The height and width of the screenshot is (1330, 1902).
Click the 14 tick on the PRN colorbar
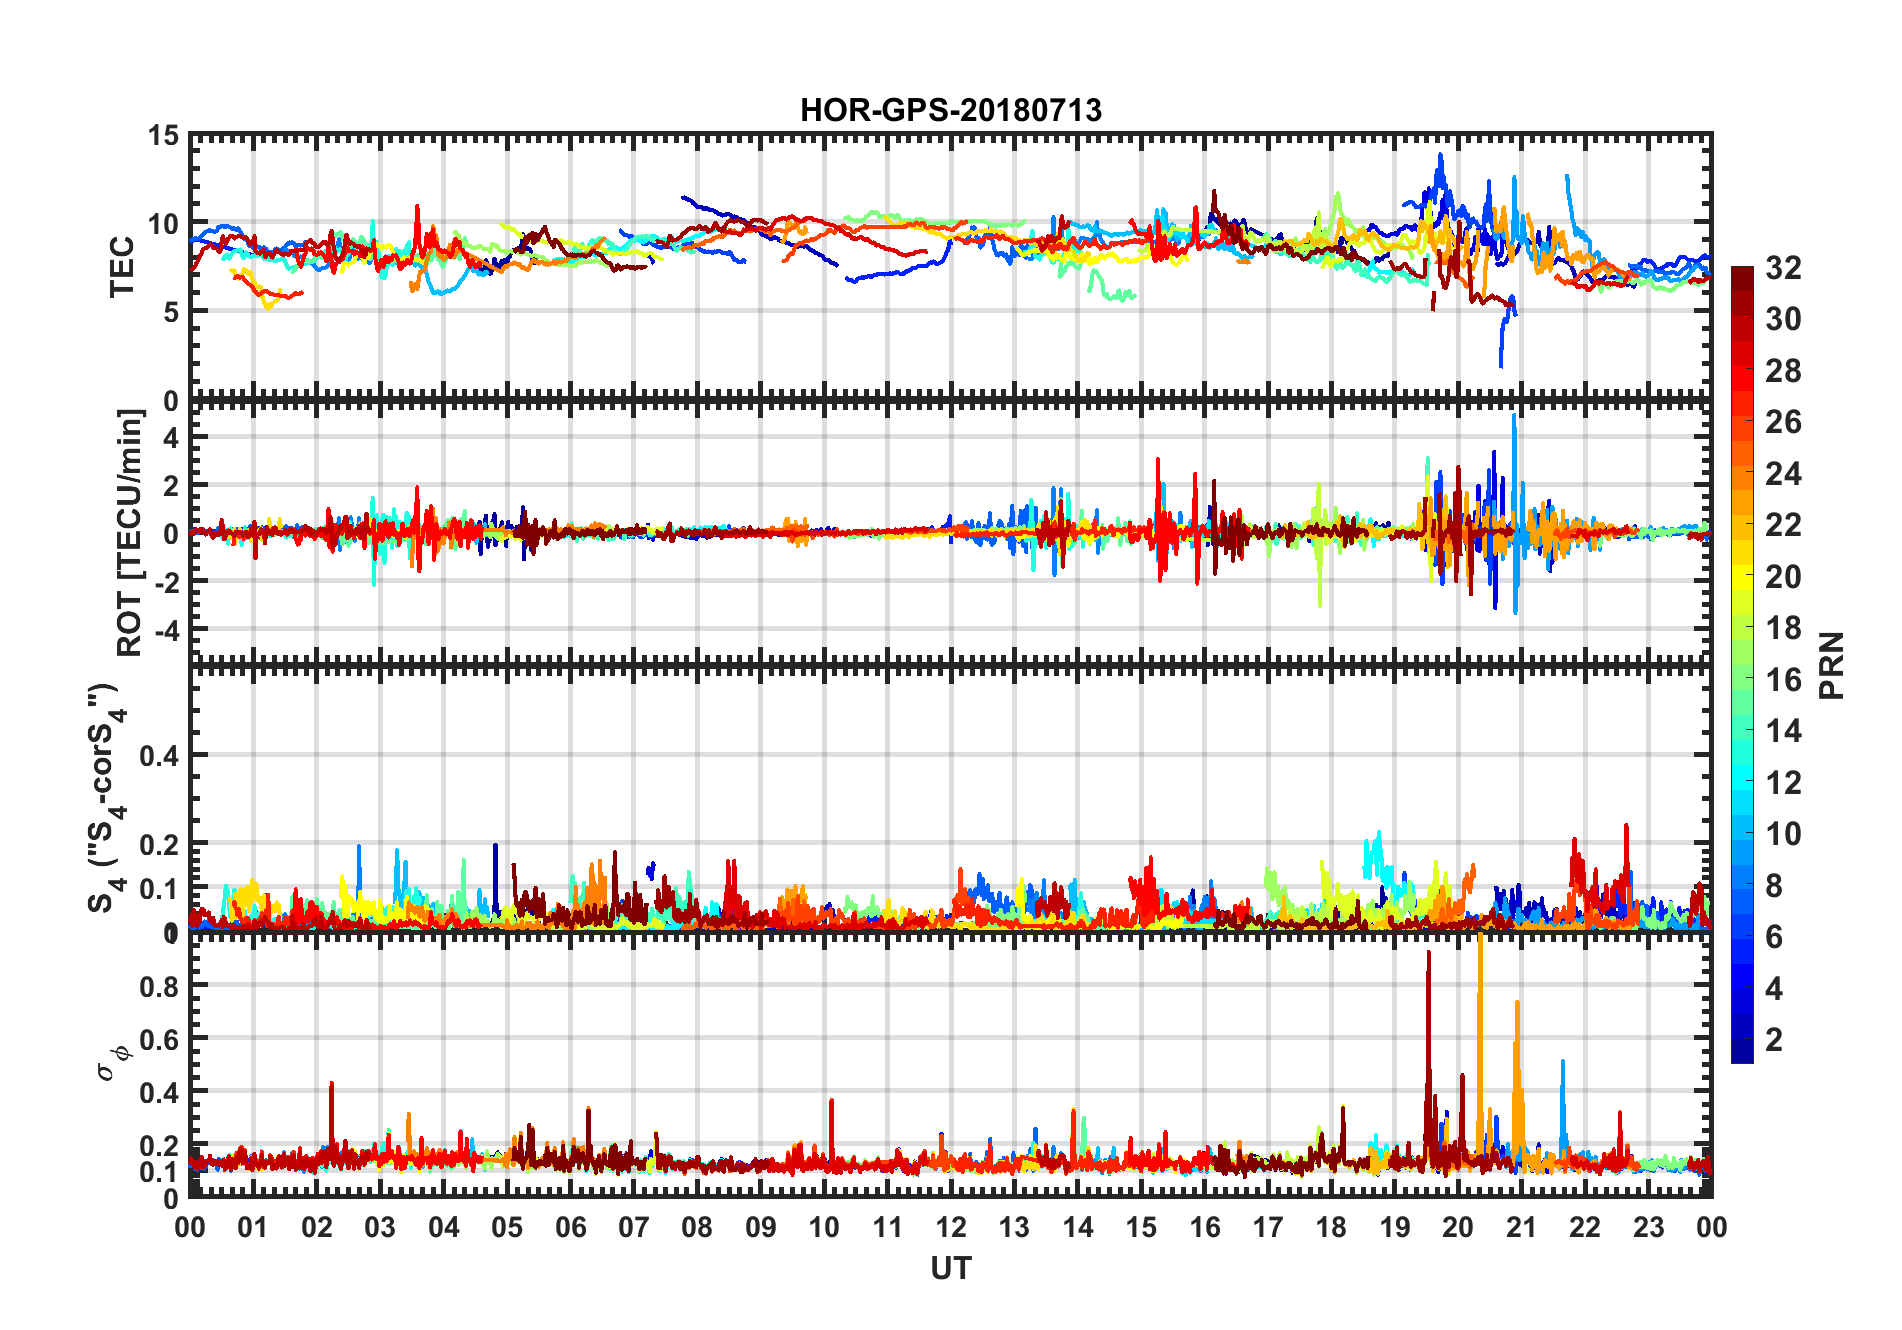click(1783, 731)
